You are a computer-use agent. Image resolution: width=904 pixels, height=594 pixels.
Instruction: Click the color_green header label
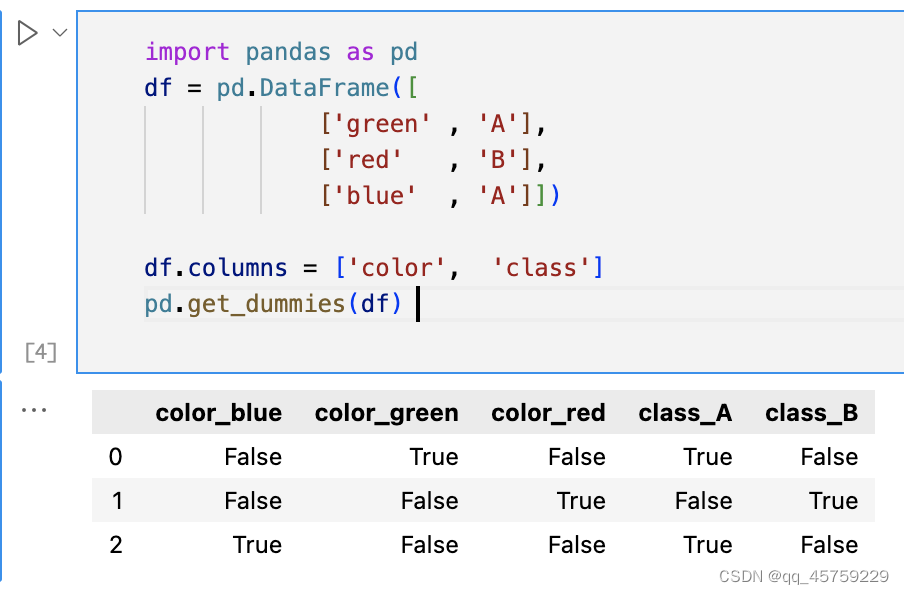pos(386,412)
